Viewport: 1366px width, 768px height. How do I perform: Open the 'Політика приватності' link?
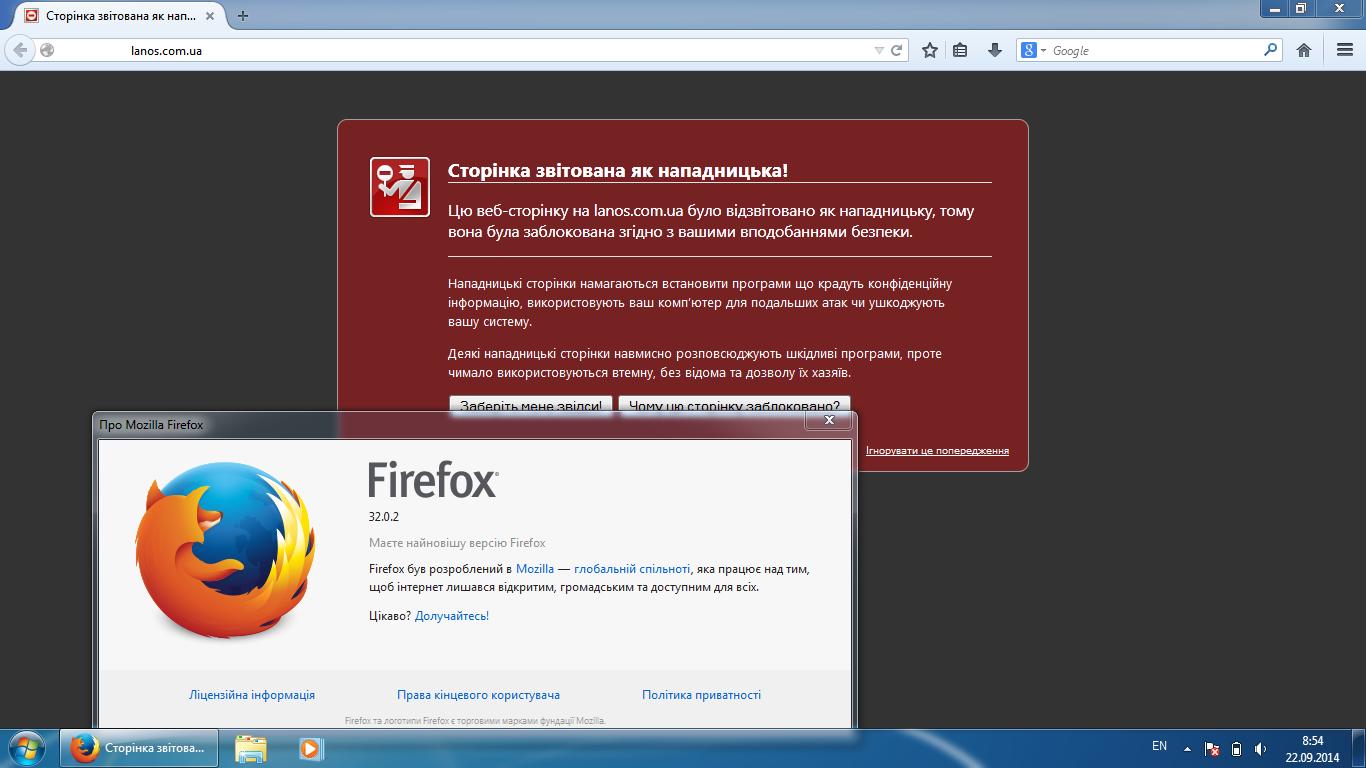click(x=701, y=695)
